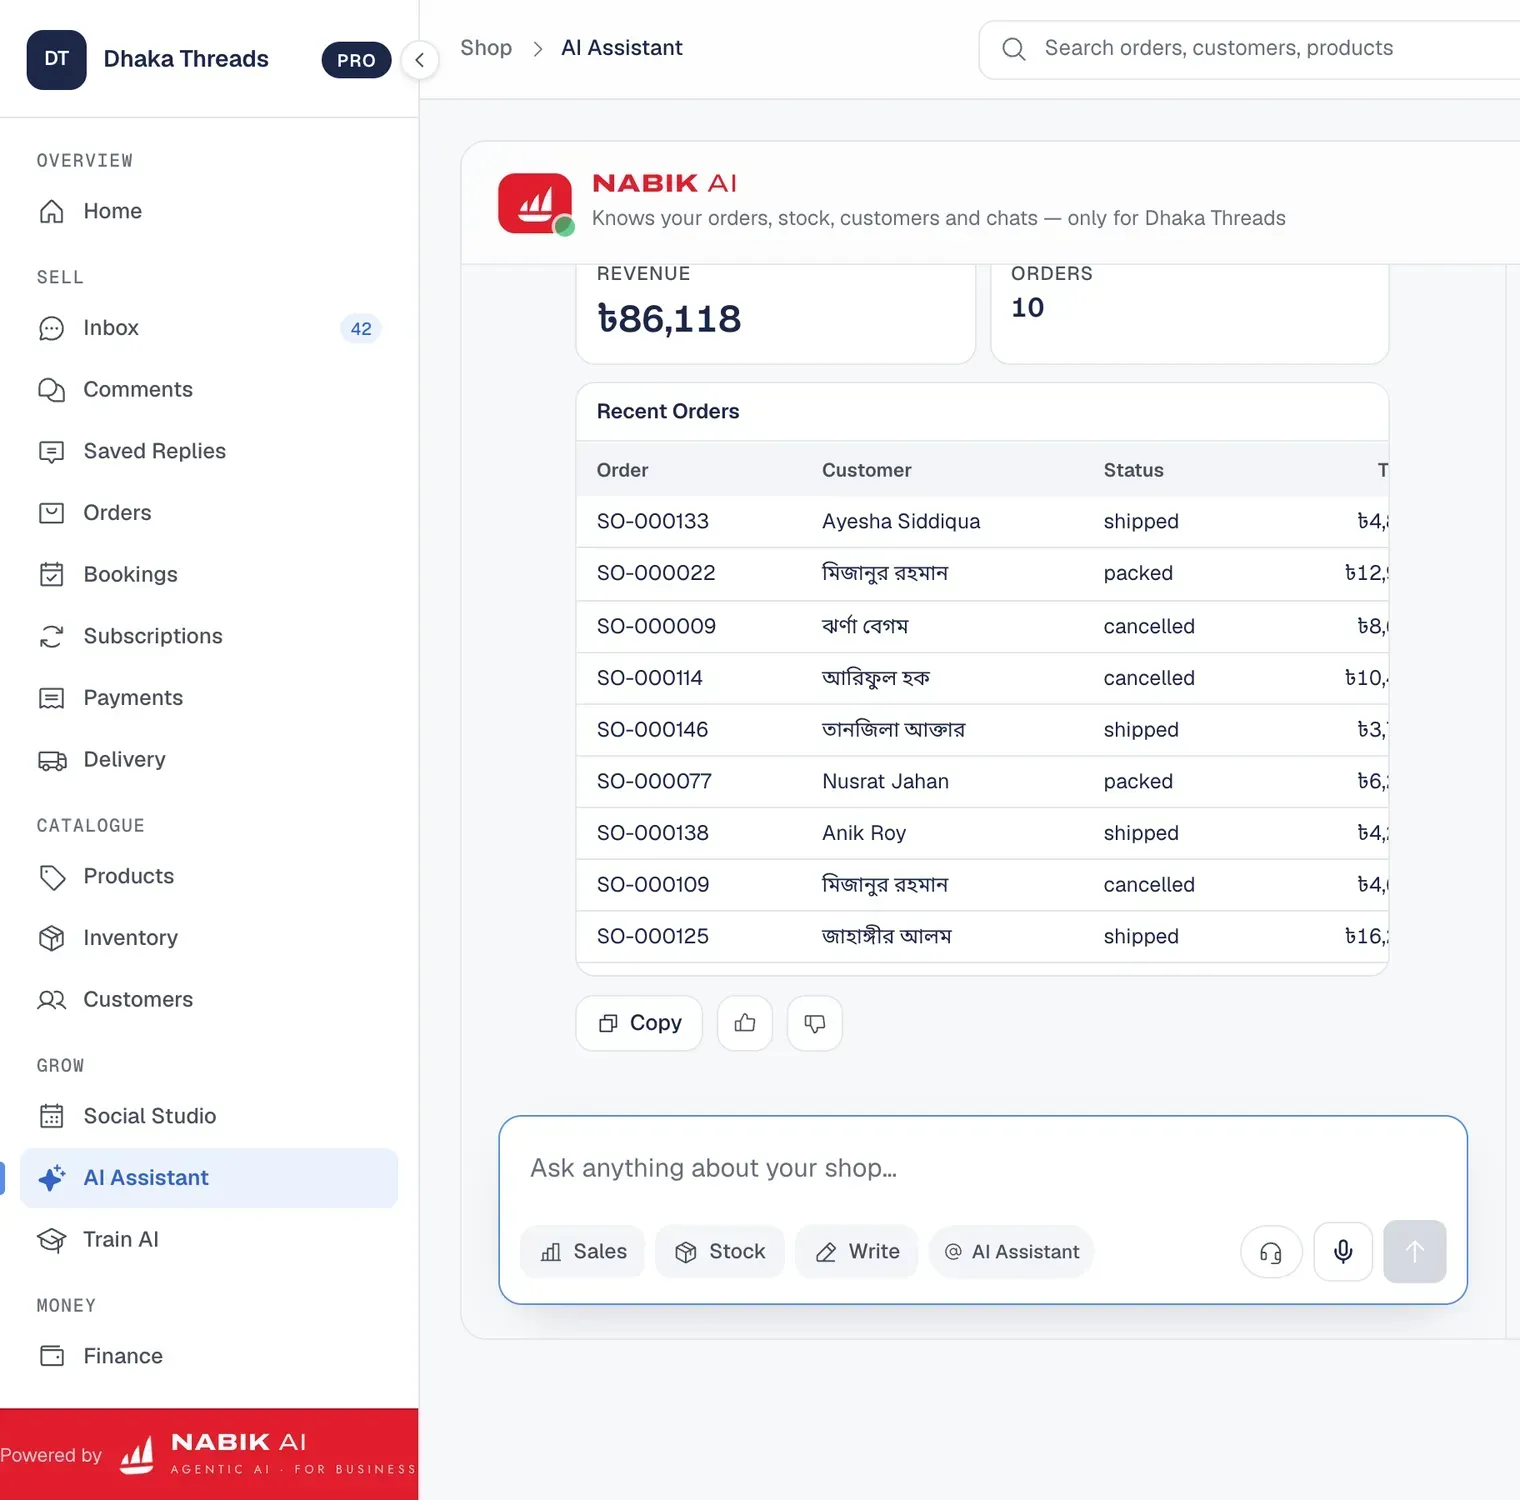
Task: Focus the search orders, customers, products field
Action: pos(1250,49)
